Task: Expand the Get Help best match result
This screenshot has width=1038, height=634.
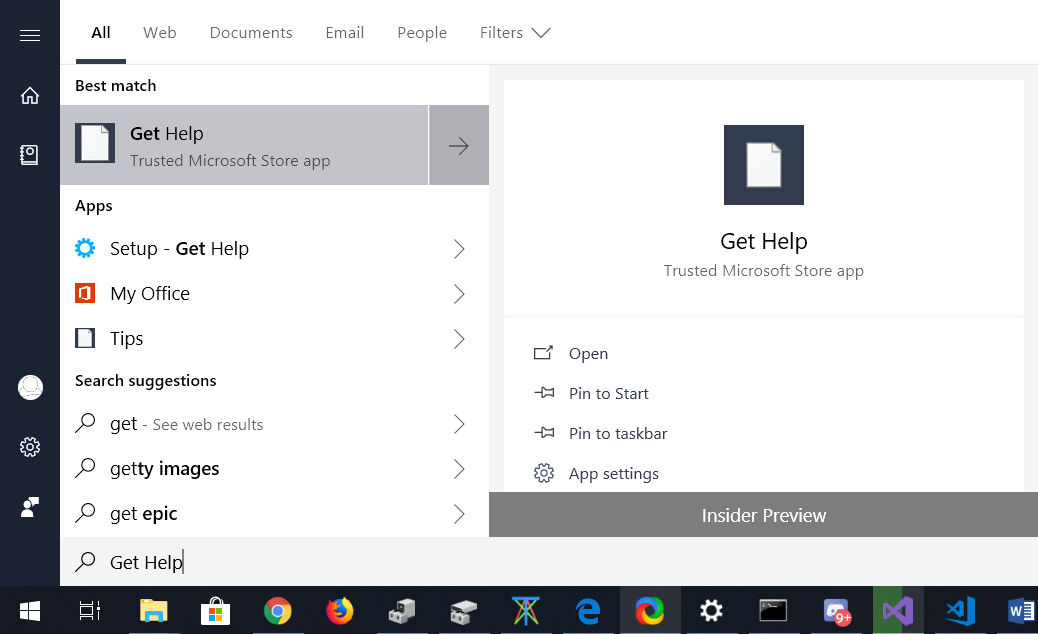Action: (x=458, y=145)
